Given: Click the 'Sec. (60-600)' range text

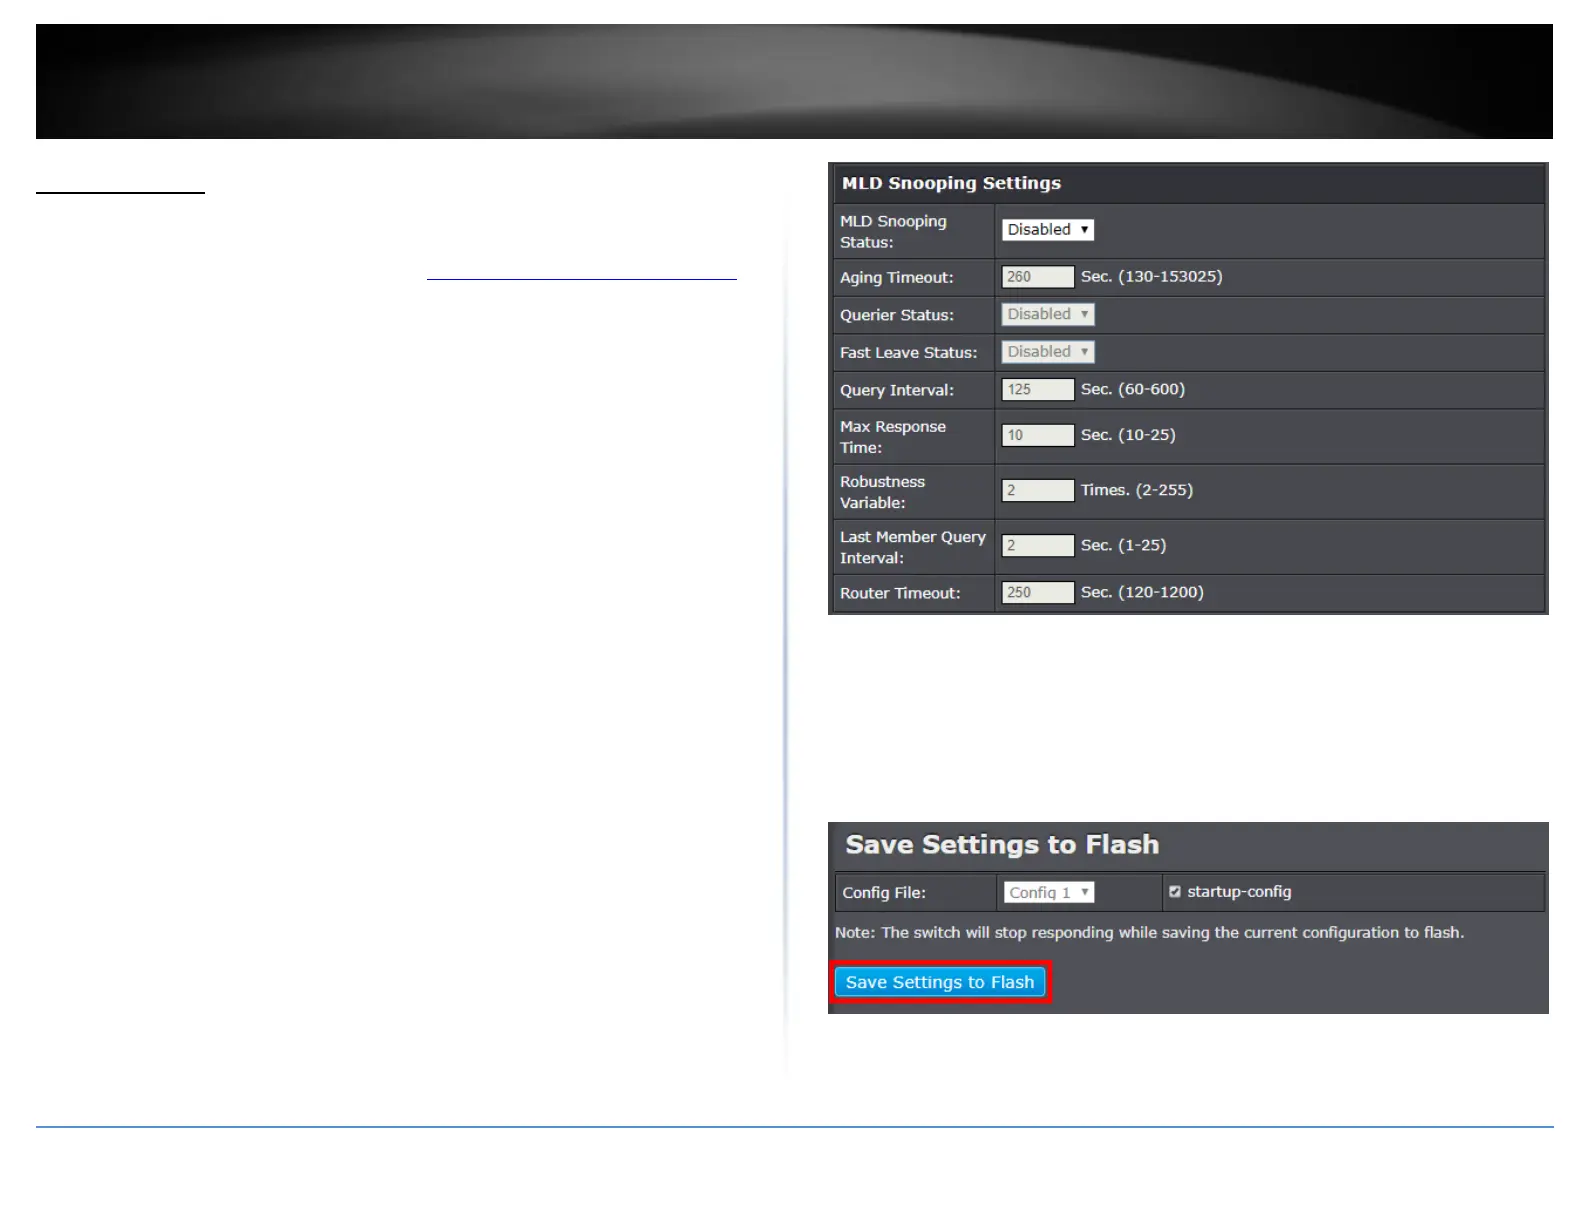Looking at the screenshot, I should tap(1132, 389).
